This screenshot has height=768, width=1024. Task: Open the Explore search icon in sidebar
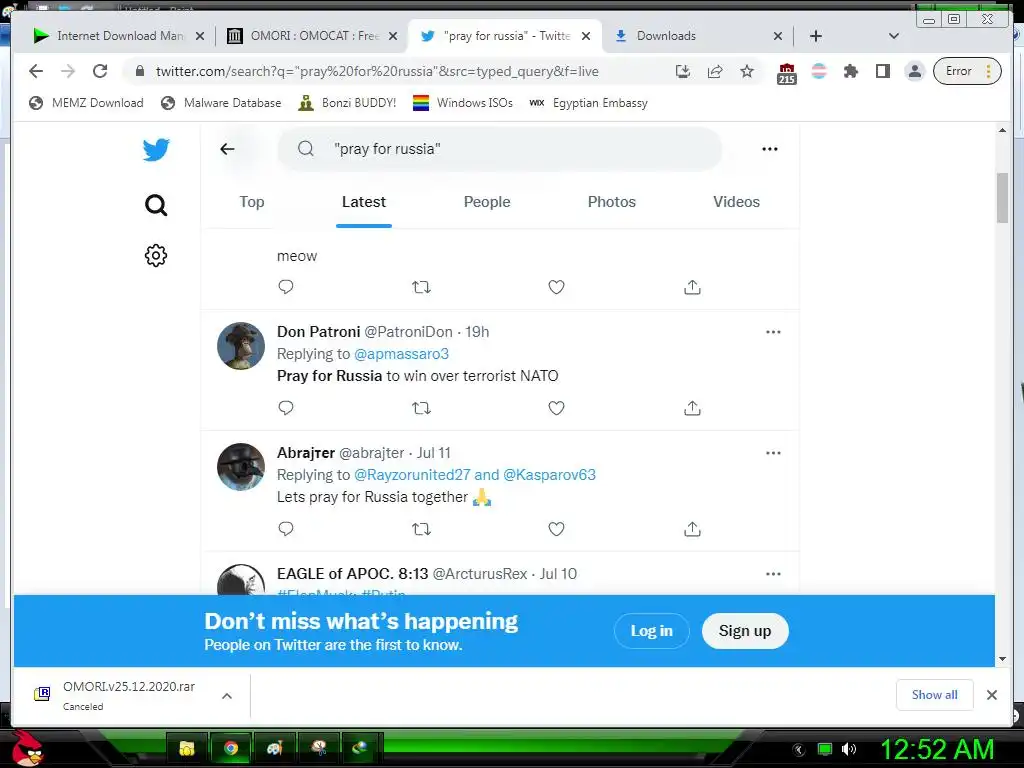click(x=156, y=205)
